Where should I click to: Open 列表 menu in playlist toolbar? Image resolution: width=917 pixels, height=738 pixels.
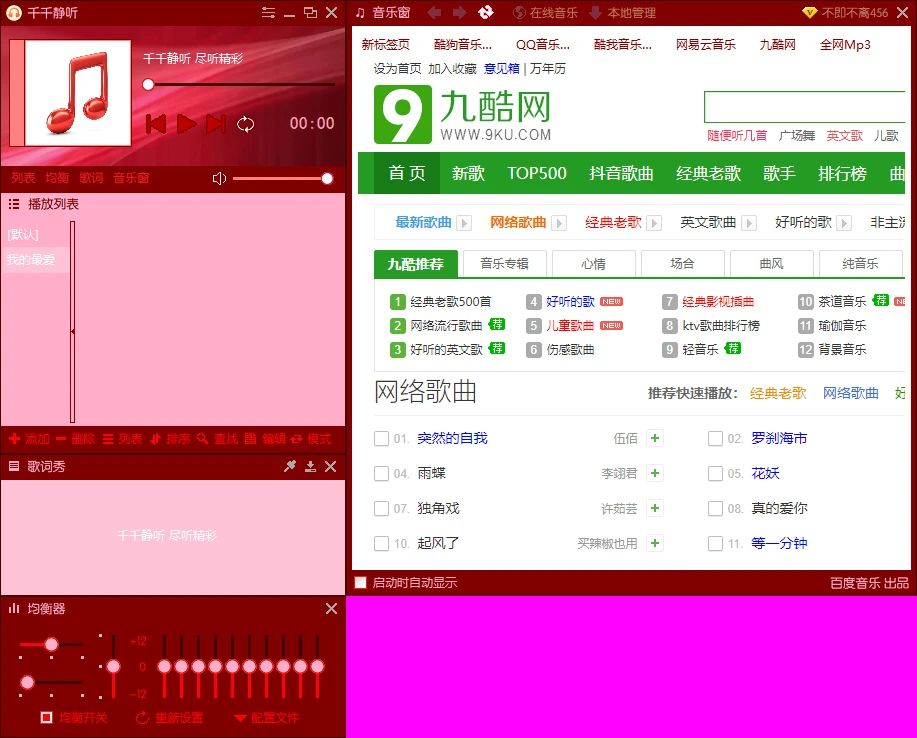123,439
